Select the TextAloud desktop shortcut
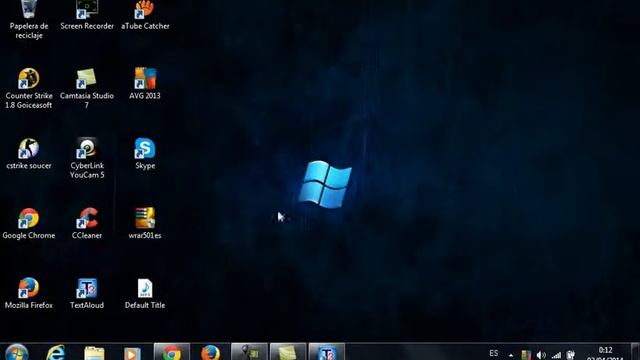The height and width of the screenshot is (360, 640). 87,293
